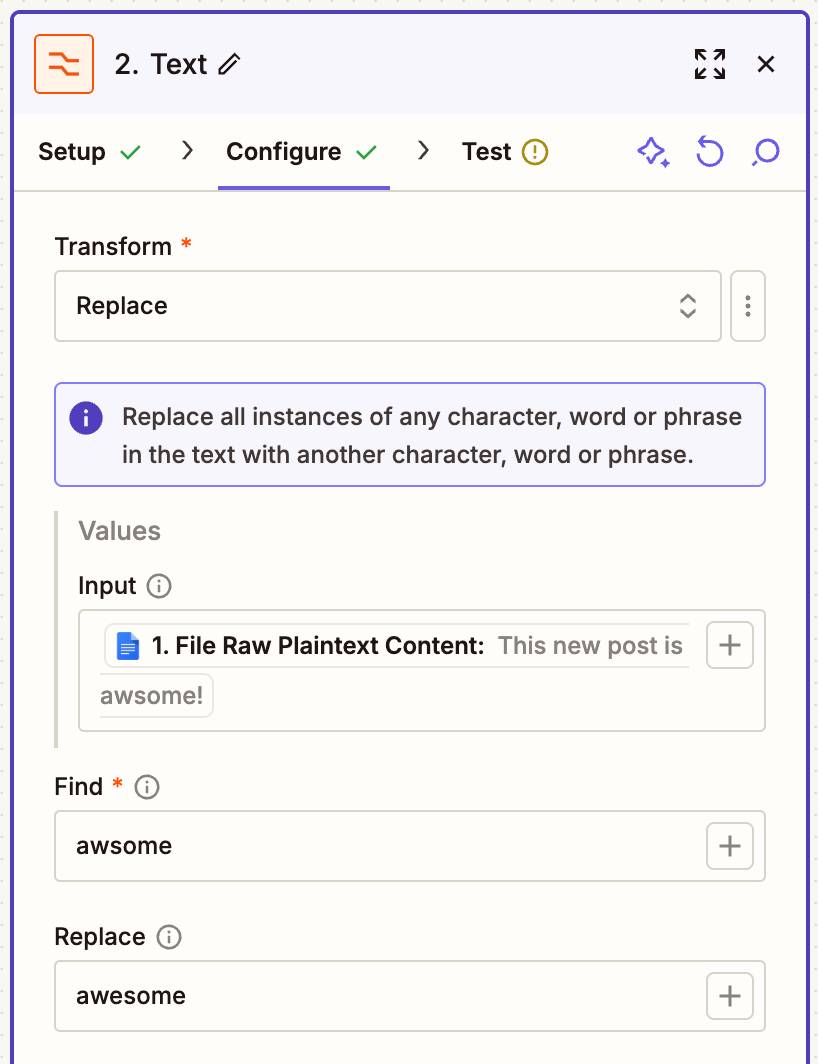Open the three-dot menu beside Transform
818x1064 pixels.
747,306
